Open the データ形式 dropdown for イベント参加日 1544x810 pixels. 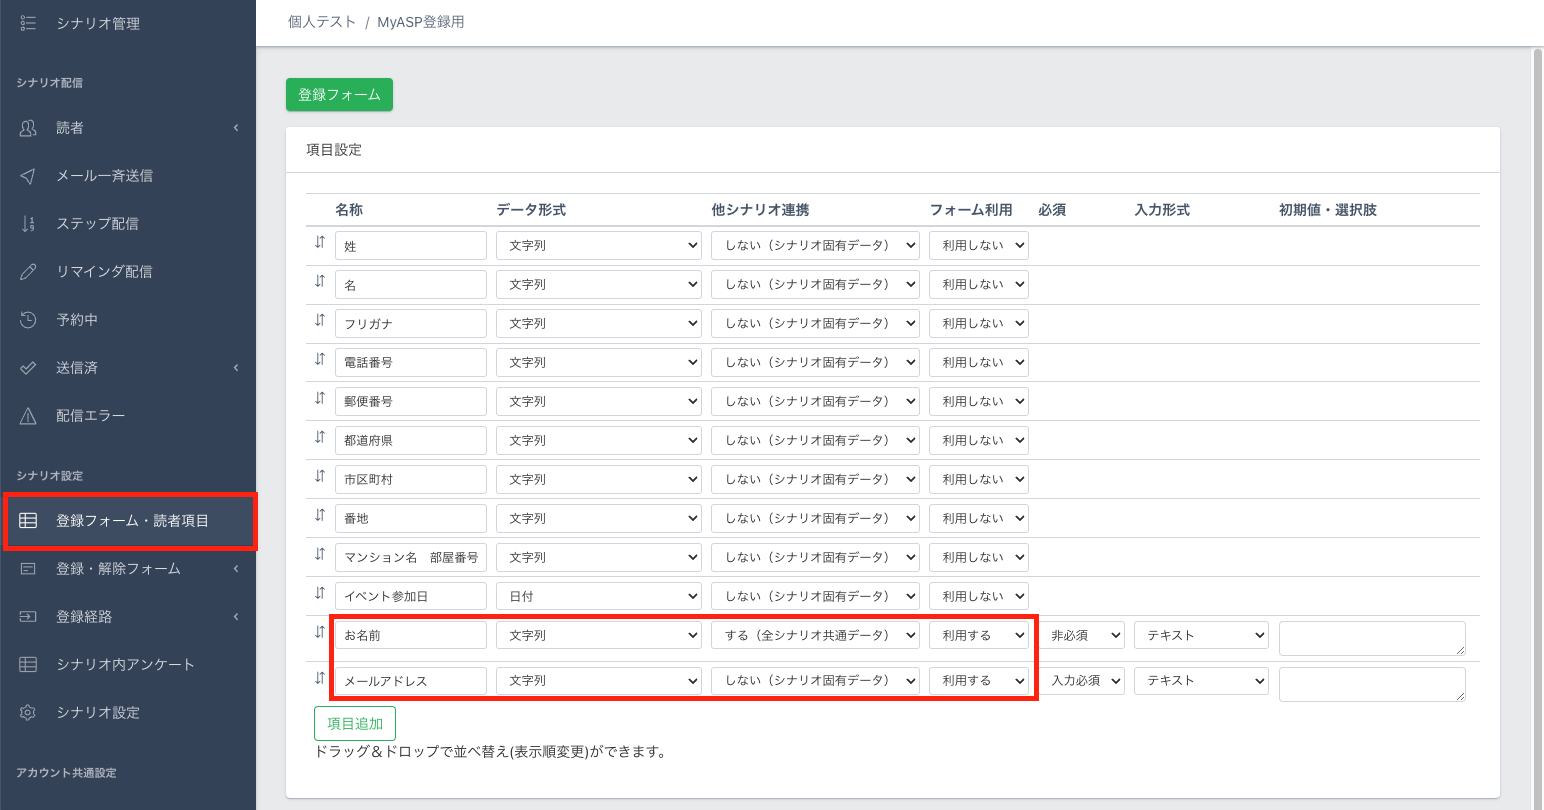click(x=598, y=596)
